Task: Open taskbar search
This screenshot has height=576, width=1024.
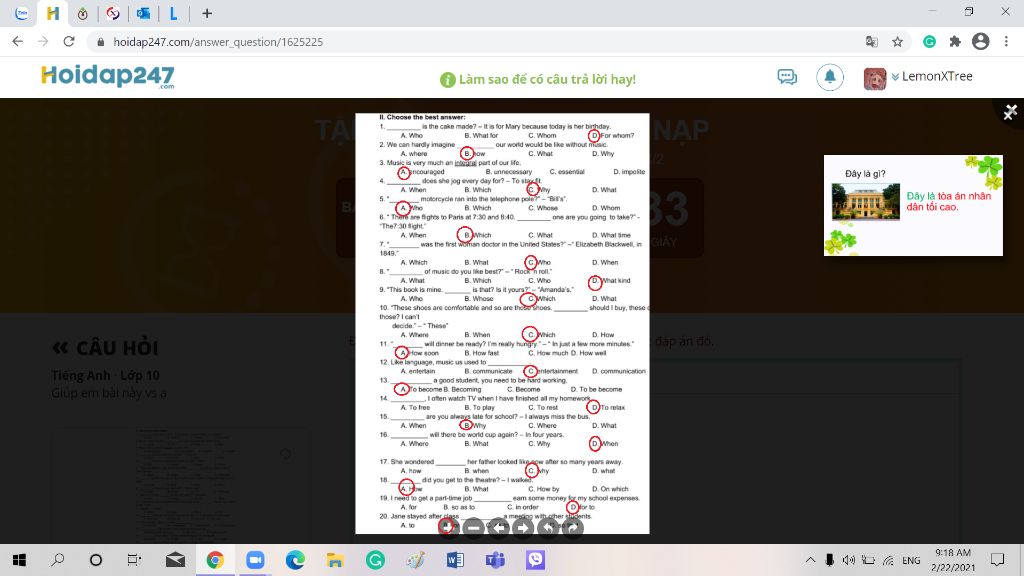Action: 57,560
